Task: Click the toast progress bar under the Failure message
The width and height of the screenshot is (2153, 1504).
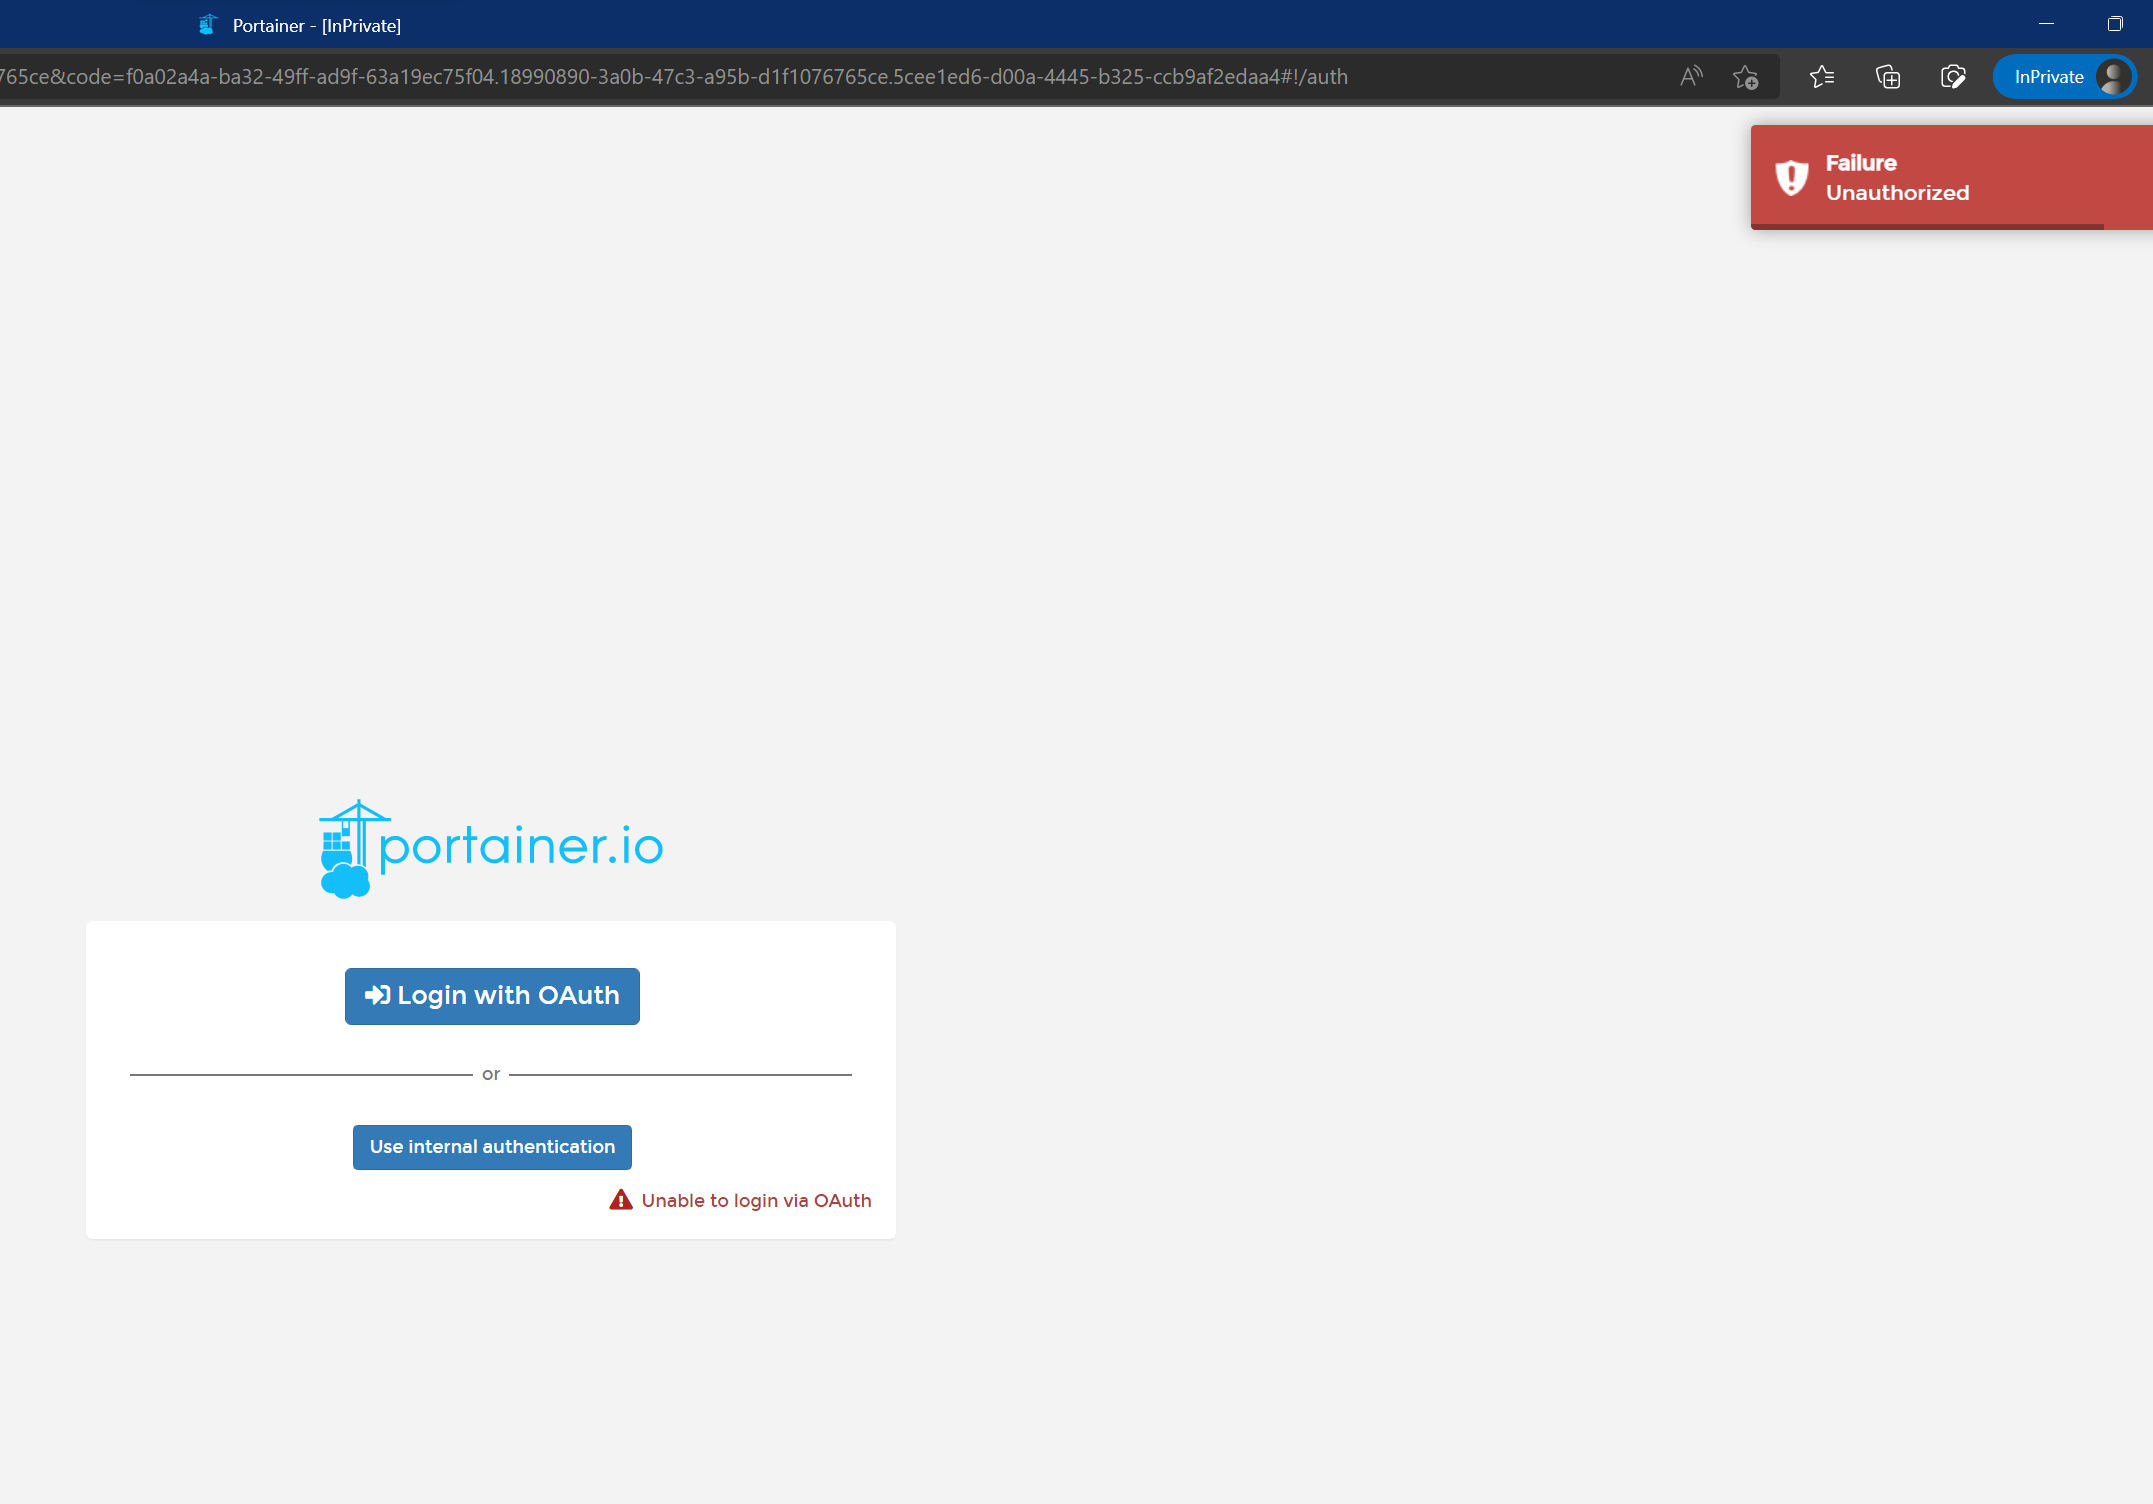Action: (1949, 229)
